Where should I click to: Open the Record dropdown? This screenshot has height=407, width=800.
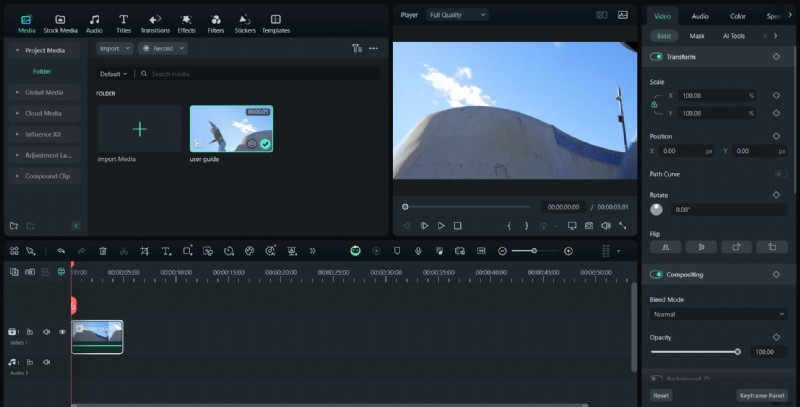tap(163, 48)
